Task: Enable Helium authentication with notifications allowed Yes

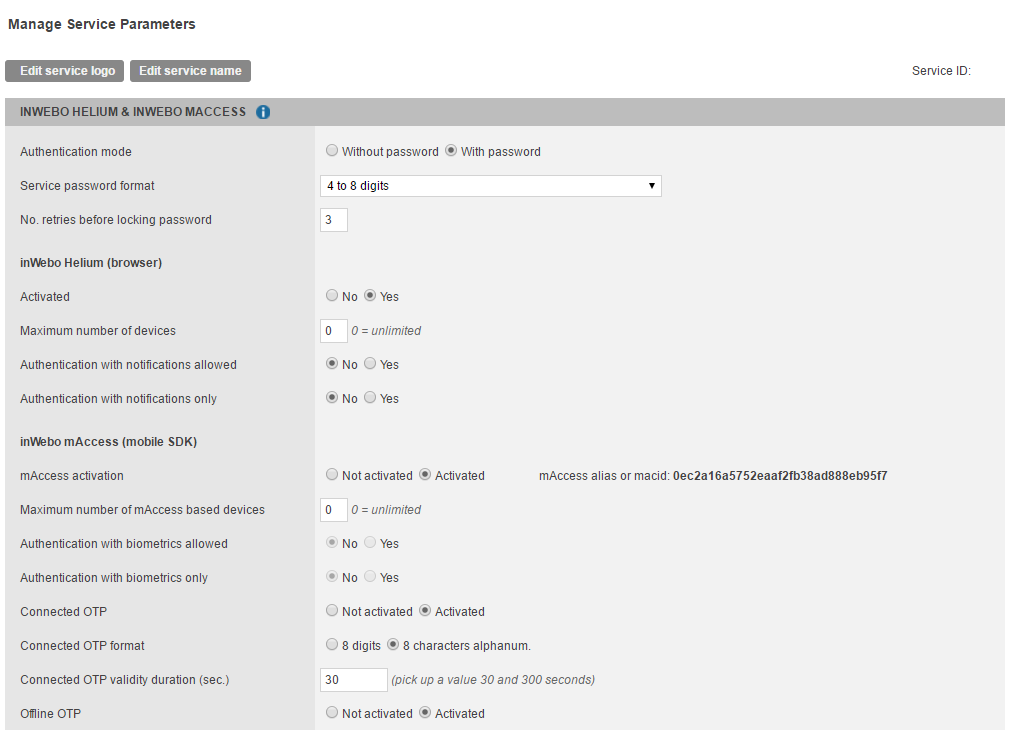Action: coord(370,365)
